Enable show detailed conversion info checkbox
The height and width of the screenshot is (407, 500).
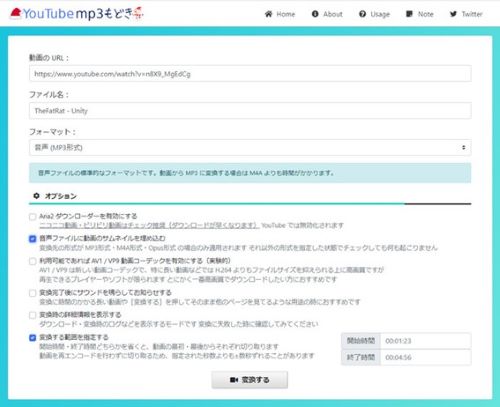click(x=32, y=315)
